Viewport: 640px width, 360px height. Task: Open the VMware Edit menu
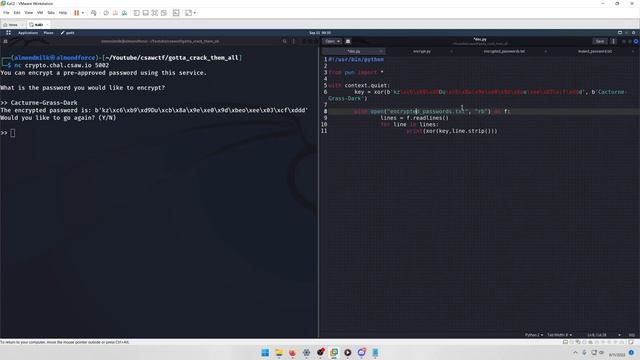pyautogui.click(x=17, y=13)
